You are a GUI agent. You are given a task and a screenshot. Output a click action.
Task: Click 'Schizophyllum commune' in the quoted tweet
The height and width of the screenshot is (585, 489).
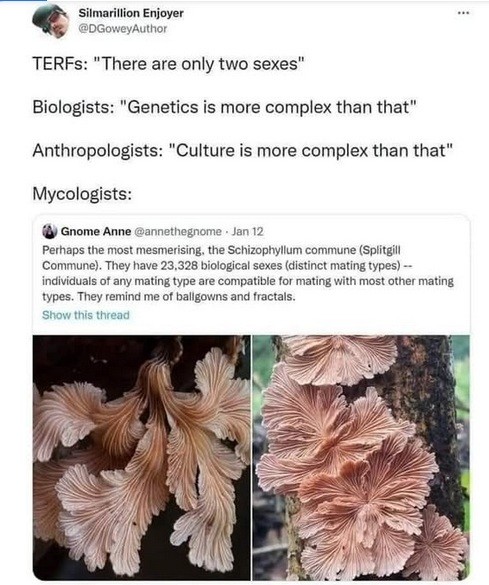click(x=291, y=250)
